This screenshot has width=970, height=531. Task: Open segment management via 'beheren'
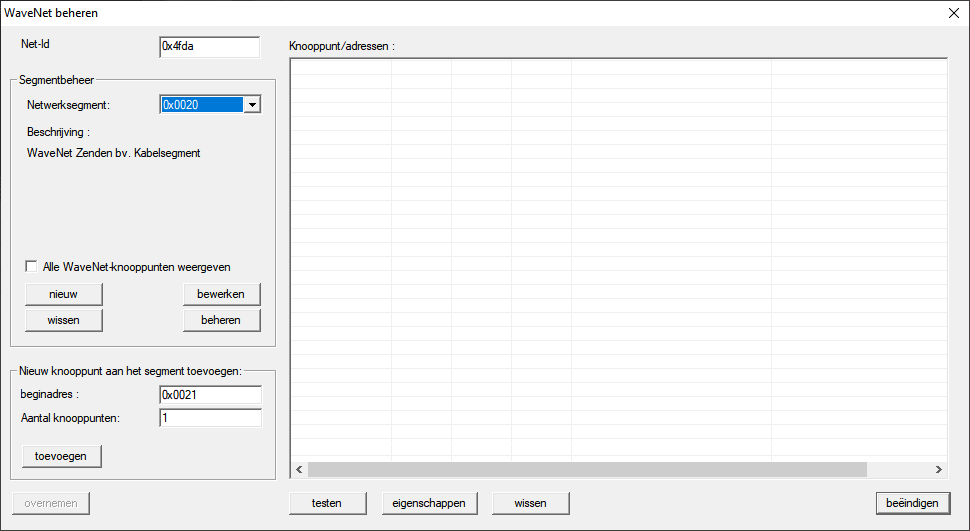click(221, 320)
